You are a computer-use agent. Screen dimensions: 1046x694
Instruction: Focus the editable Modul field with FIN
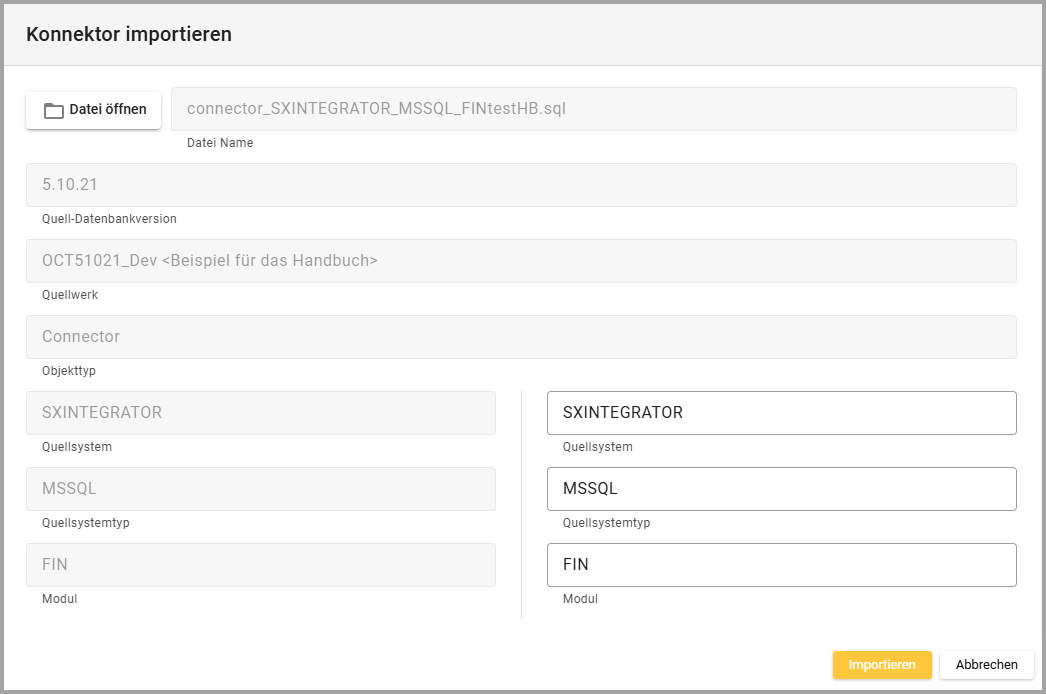click(x=781, y=565)
